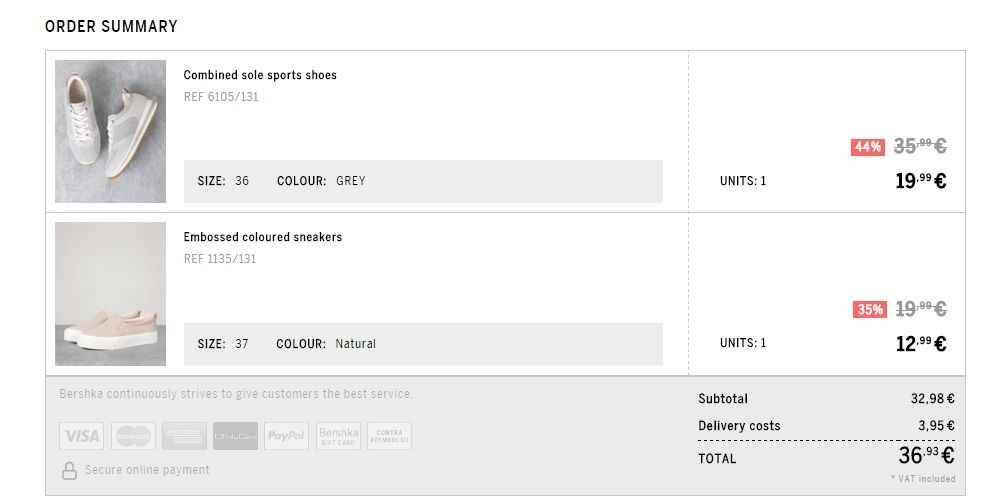Click the 44% discount badge
This screenshot has height=500, width=988.
point(867,147)
